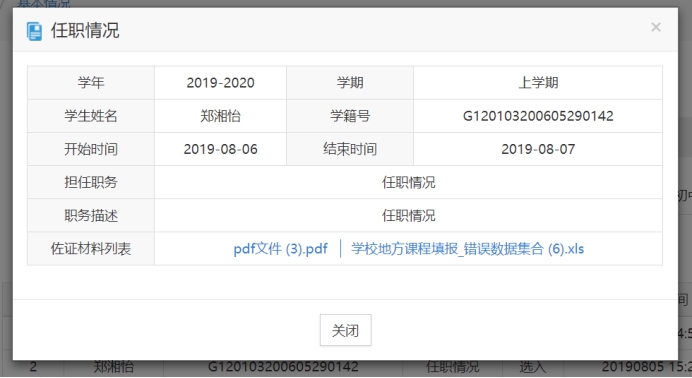
Task: Select the student ID G120103200605290142 in the dialog
Action: 538,116
